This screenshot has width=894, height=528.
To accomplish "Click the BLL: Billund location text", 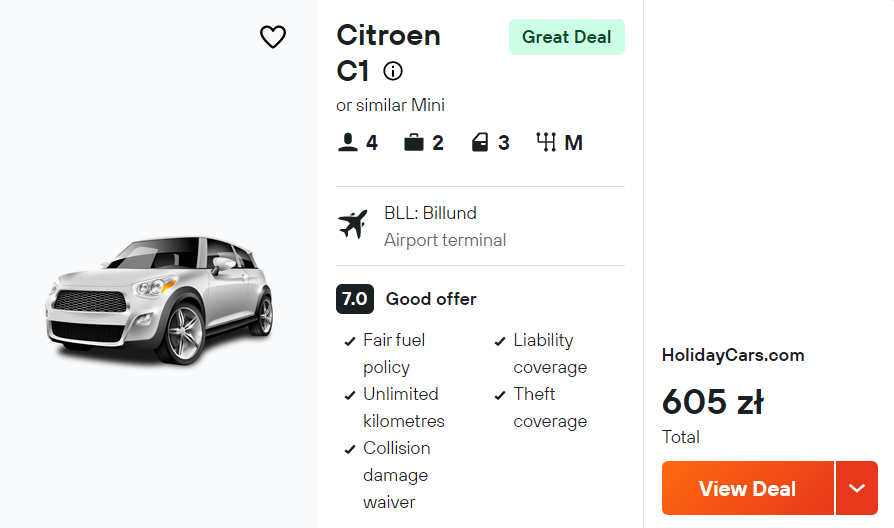I will tap(430, 213).
